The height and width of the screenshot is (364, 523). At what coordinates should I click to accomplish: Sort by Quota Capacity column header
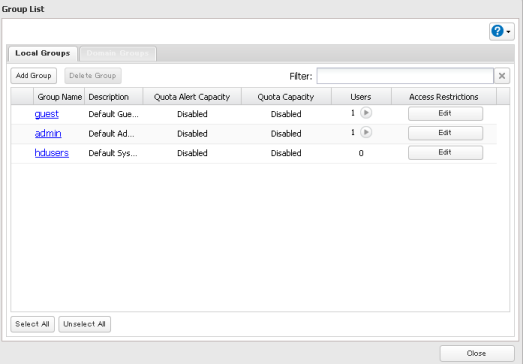(x=286, y=97)
